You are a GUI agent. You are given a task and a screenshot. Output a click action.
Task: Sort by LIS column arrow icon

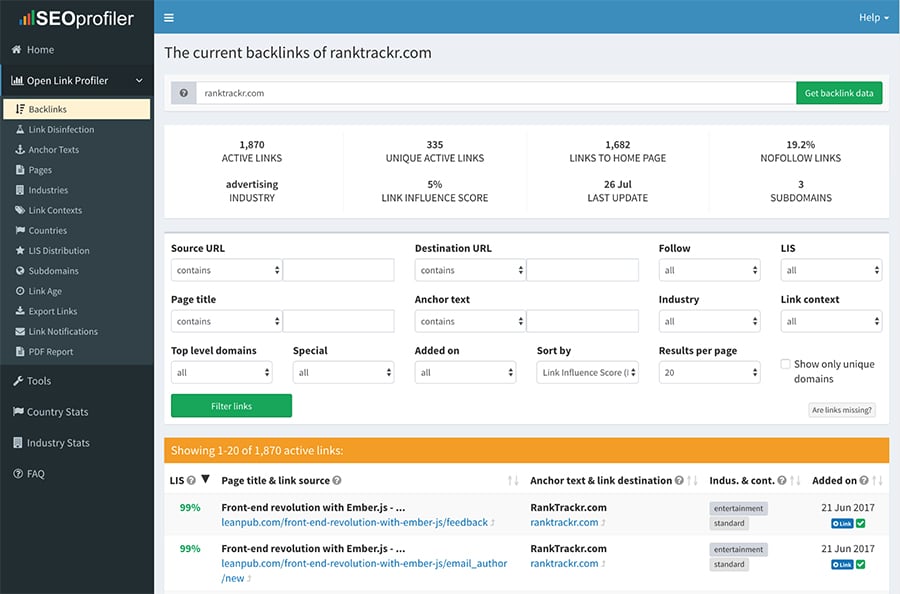(206, 480)
